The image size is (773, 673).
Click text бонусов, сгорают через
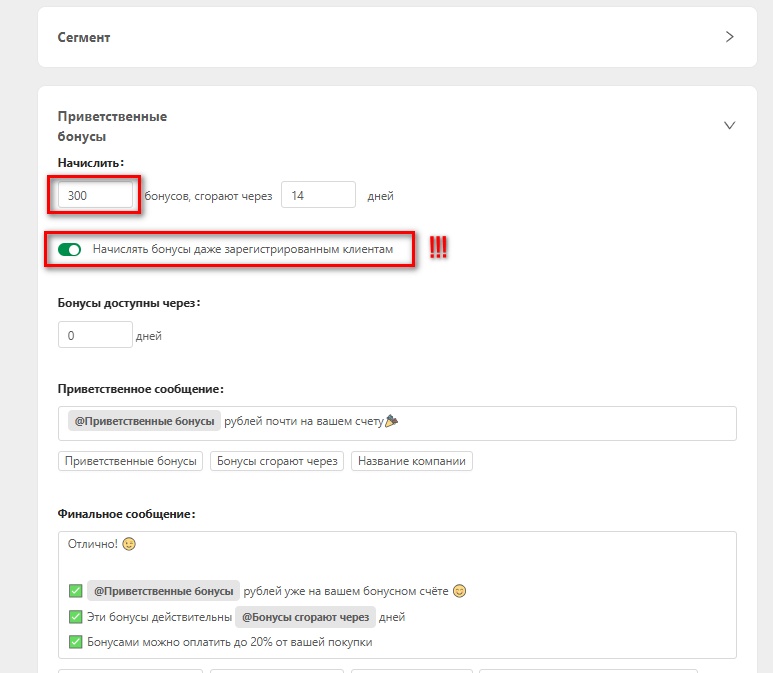(x=209, y=196)
